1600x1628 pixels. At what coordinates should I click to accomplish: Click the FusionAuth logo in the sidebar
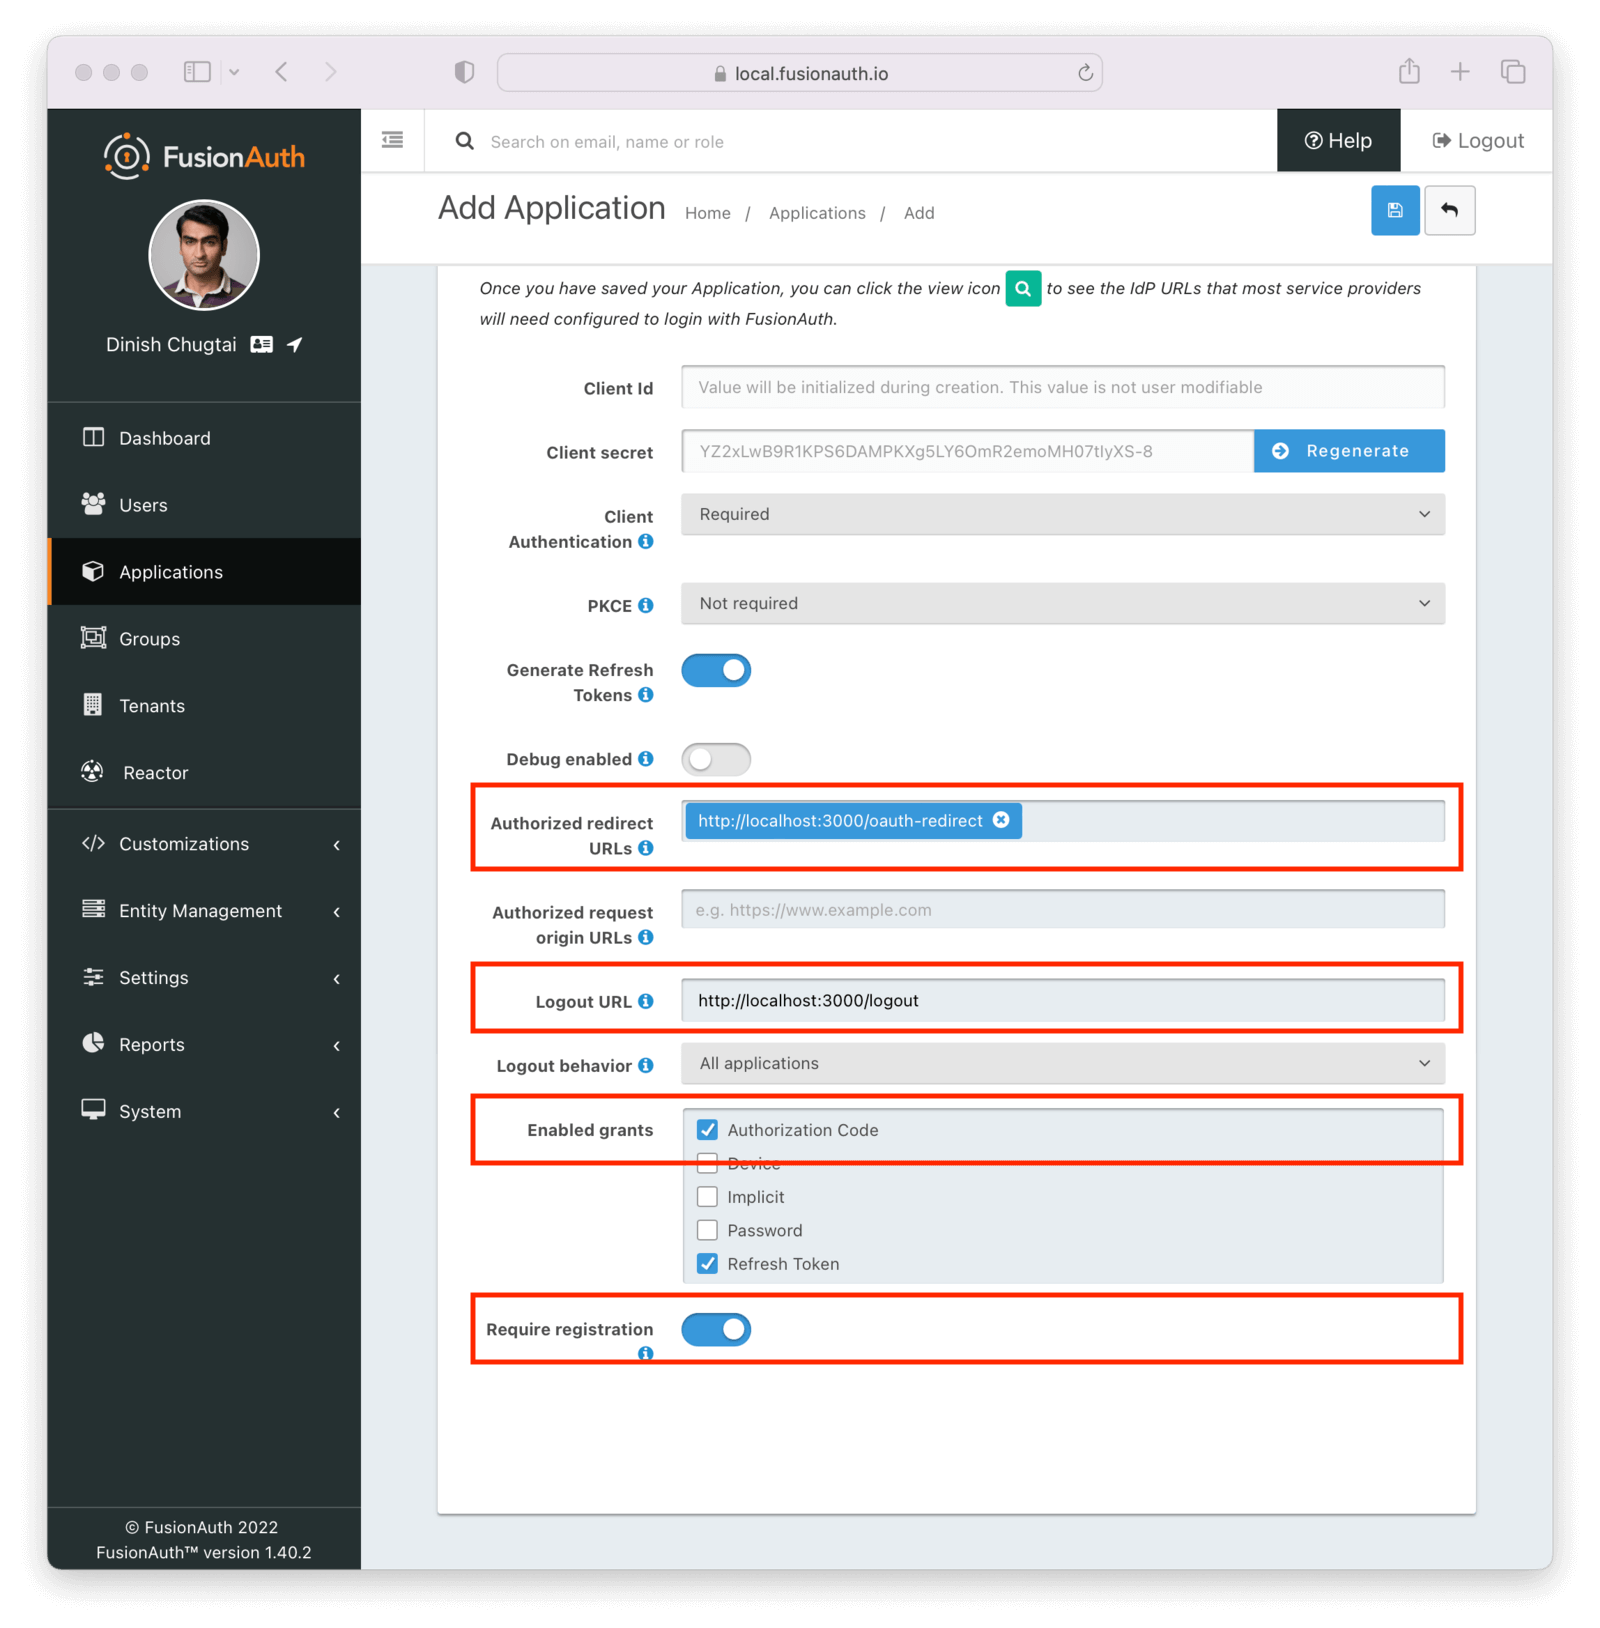[204, 156]
